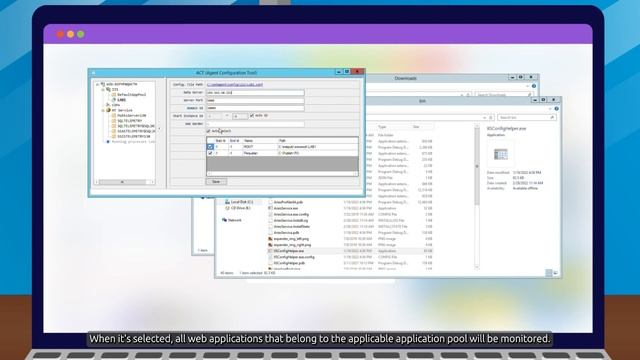Uncheck the second grid row checkbox

click(211, 153)
